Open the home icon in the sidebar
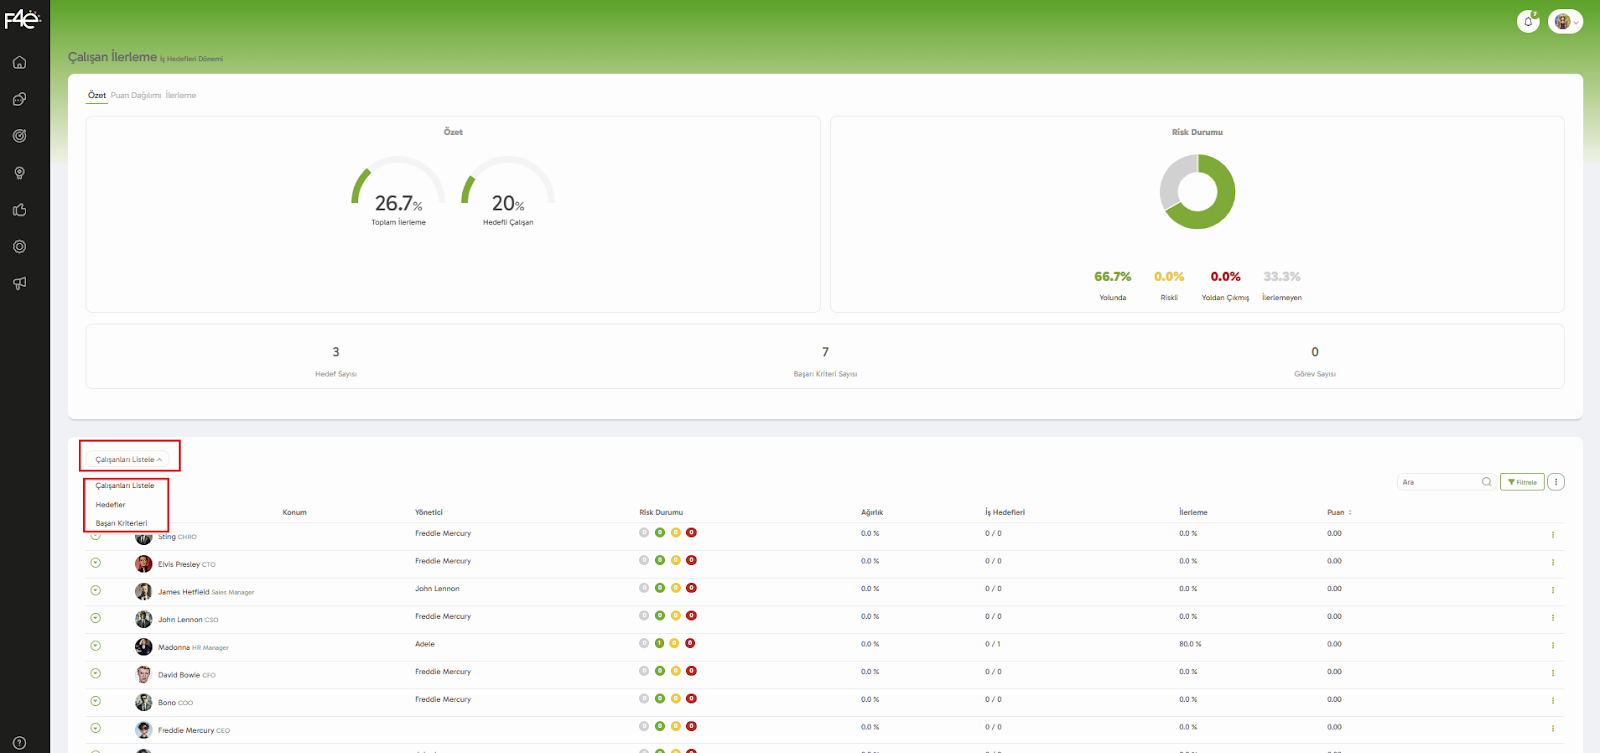Viewport: 1600px width, 753px height. [19, 62]
